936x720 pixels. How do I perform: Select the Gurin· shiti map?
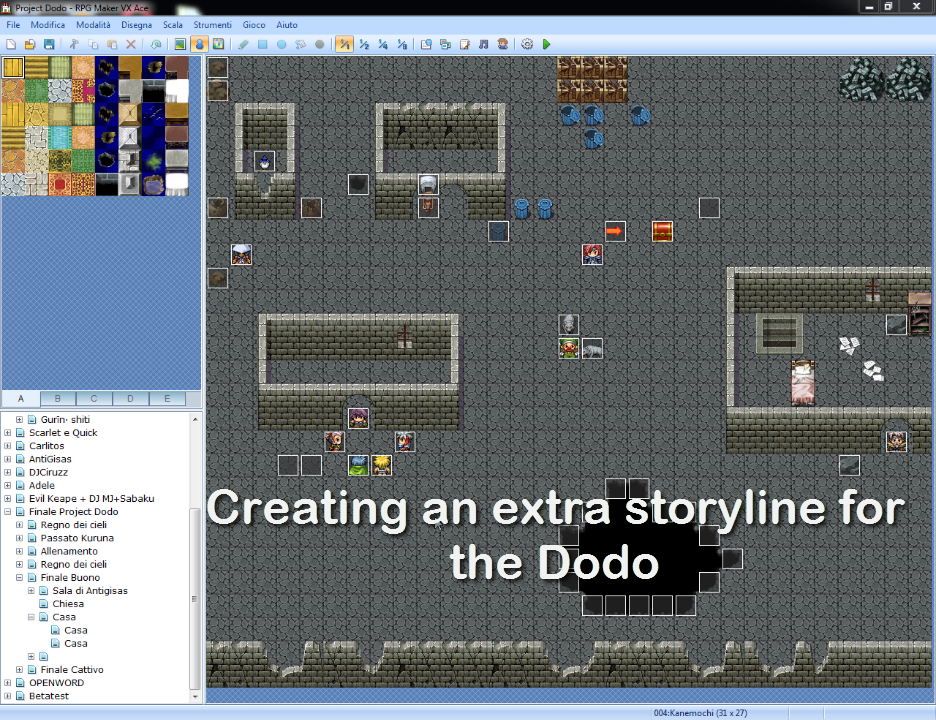click(65, 420)
